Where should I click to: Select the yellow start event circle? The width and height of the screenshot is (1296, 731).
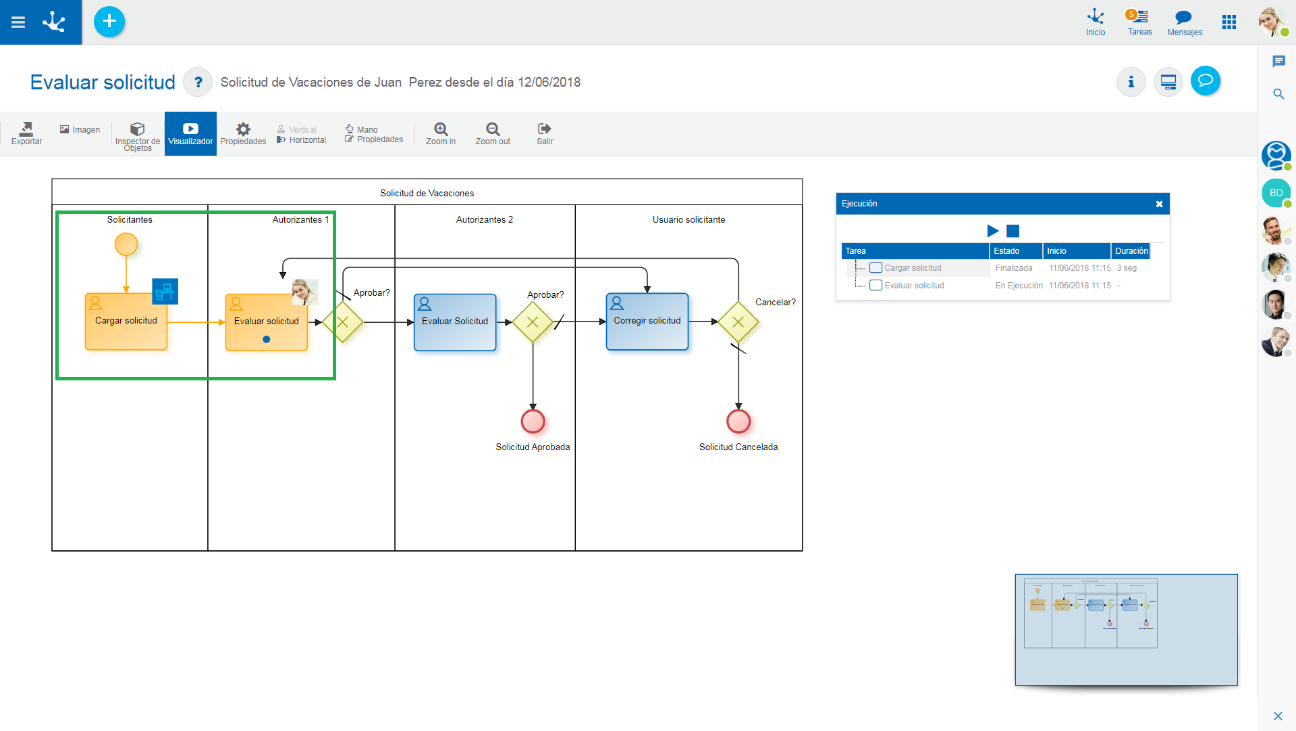(126, 243)
